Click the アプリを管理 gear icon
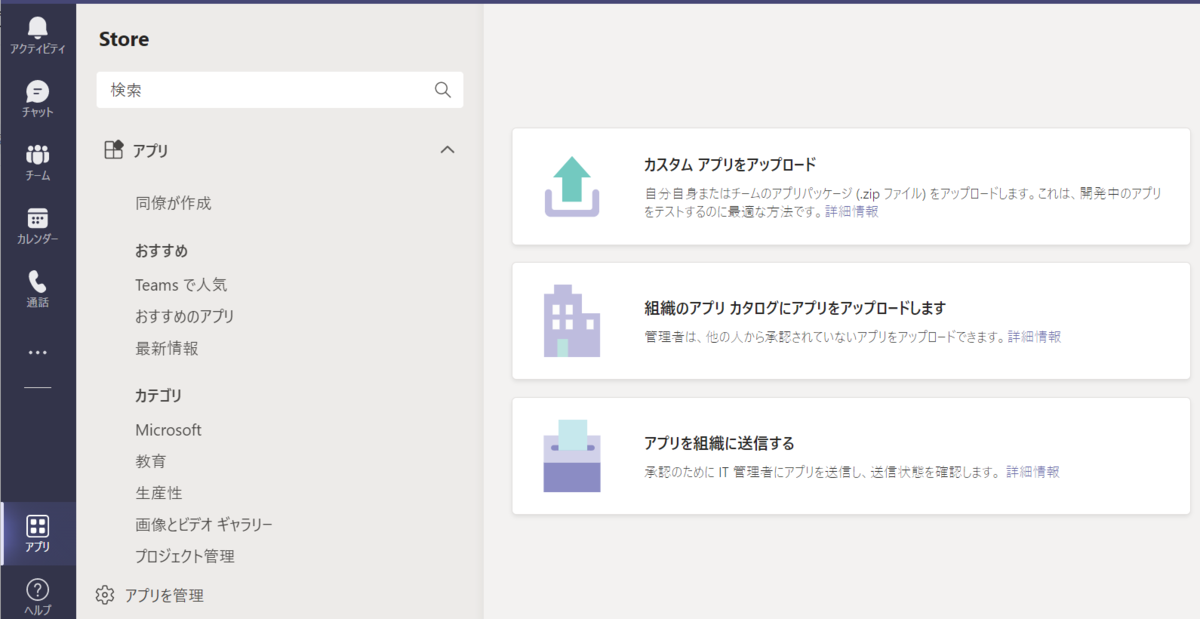This screenshot has width=1200, height=619. click(x=104, y=594)
